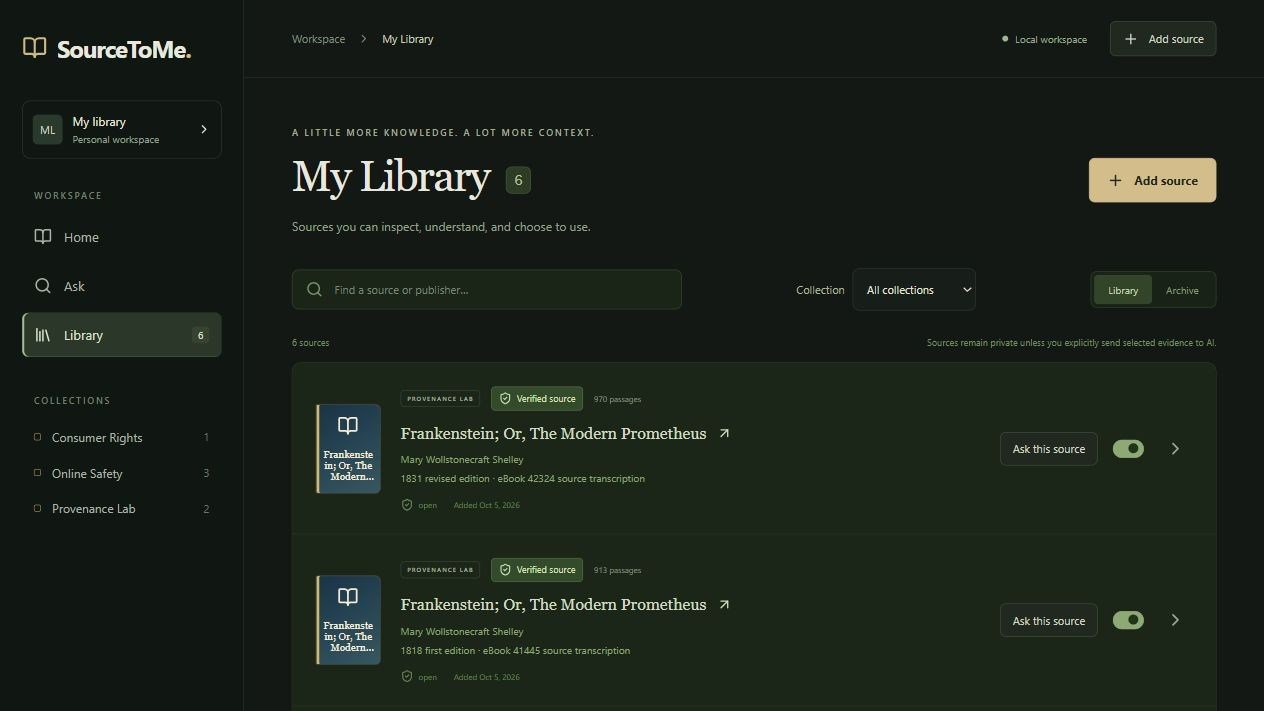The image size is (1264, 711).
Task: Click the 6 sources count text
Action: coord(310,343)
